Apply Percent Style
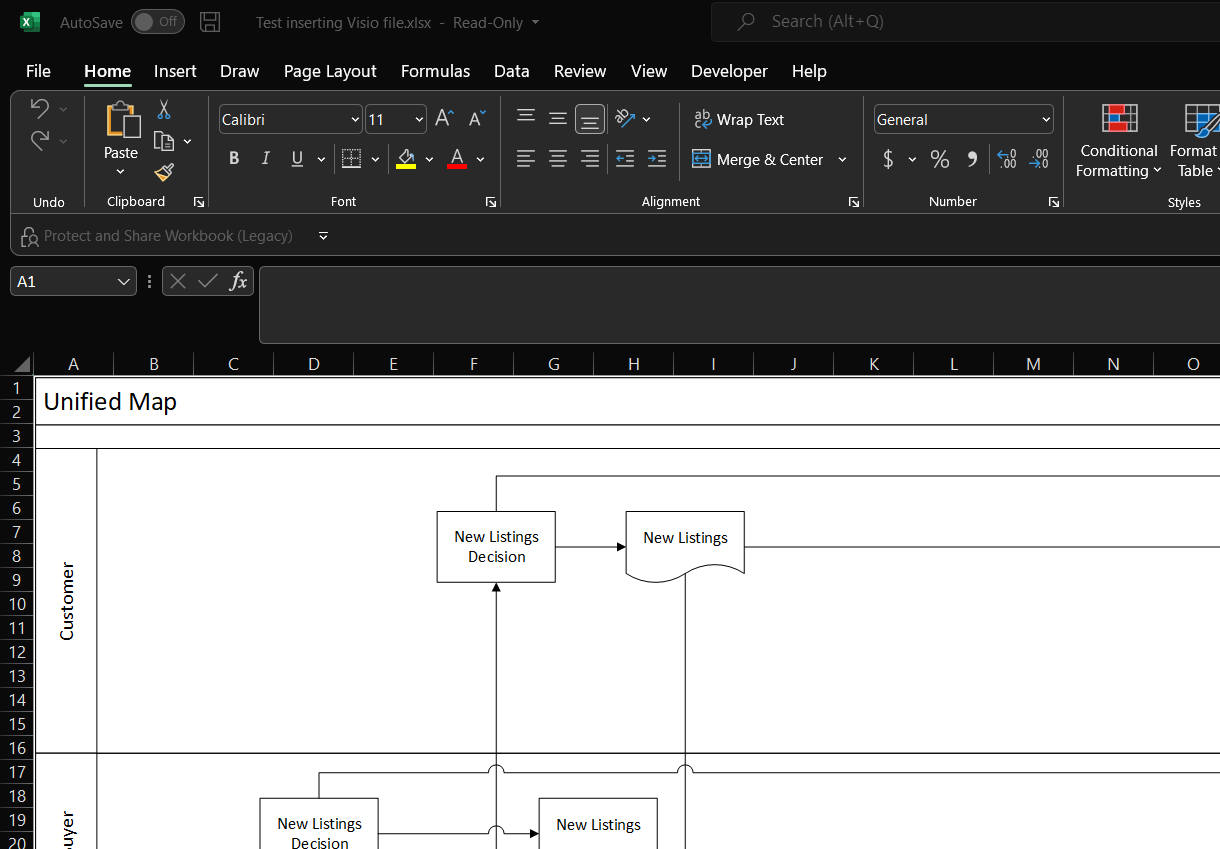Screen dimensions: 1220x849 (940, 159)
